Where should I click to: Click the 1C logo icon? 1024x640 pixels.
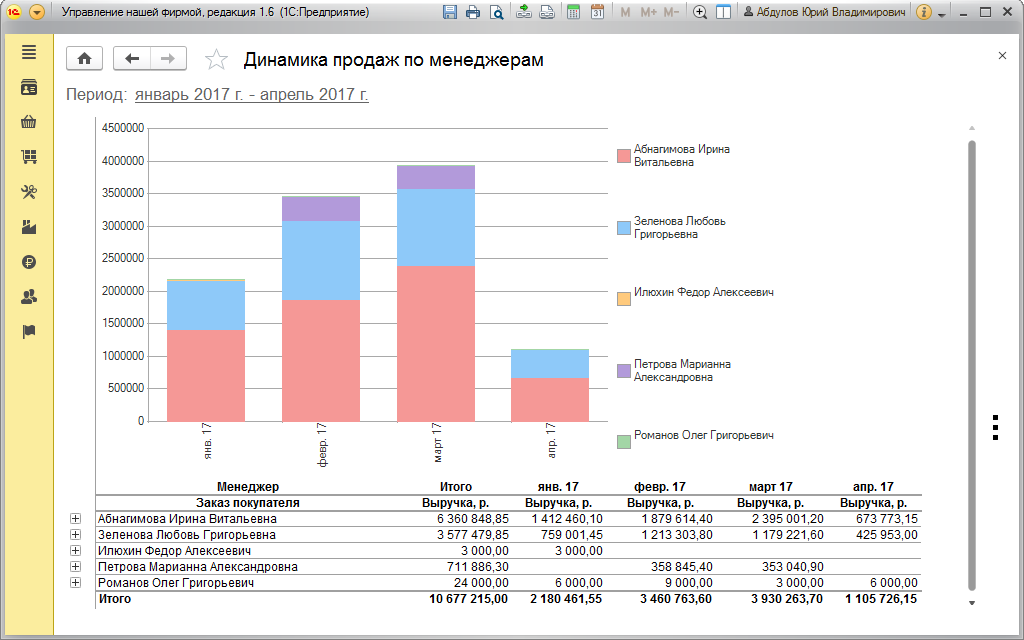(x=14, y=12)
